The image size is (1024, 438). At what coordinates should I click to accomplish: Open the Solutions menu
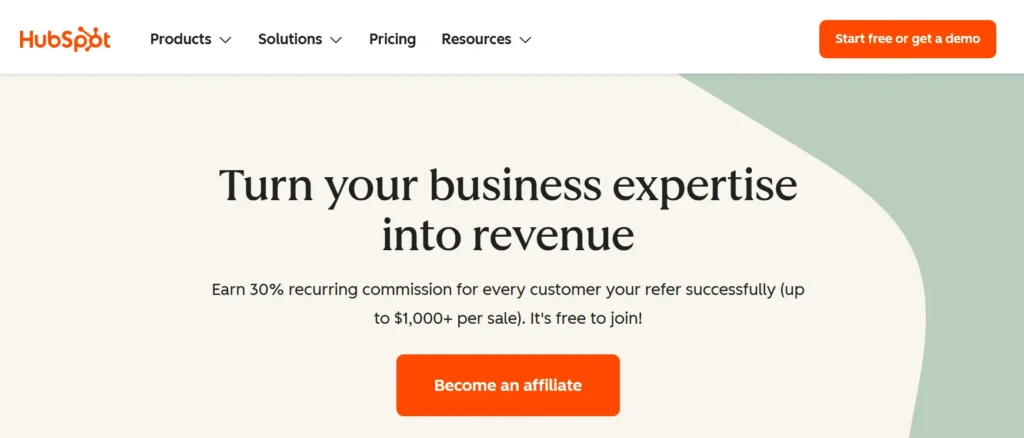coord(290,39)
